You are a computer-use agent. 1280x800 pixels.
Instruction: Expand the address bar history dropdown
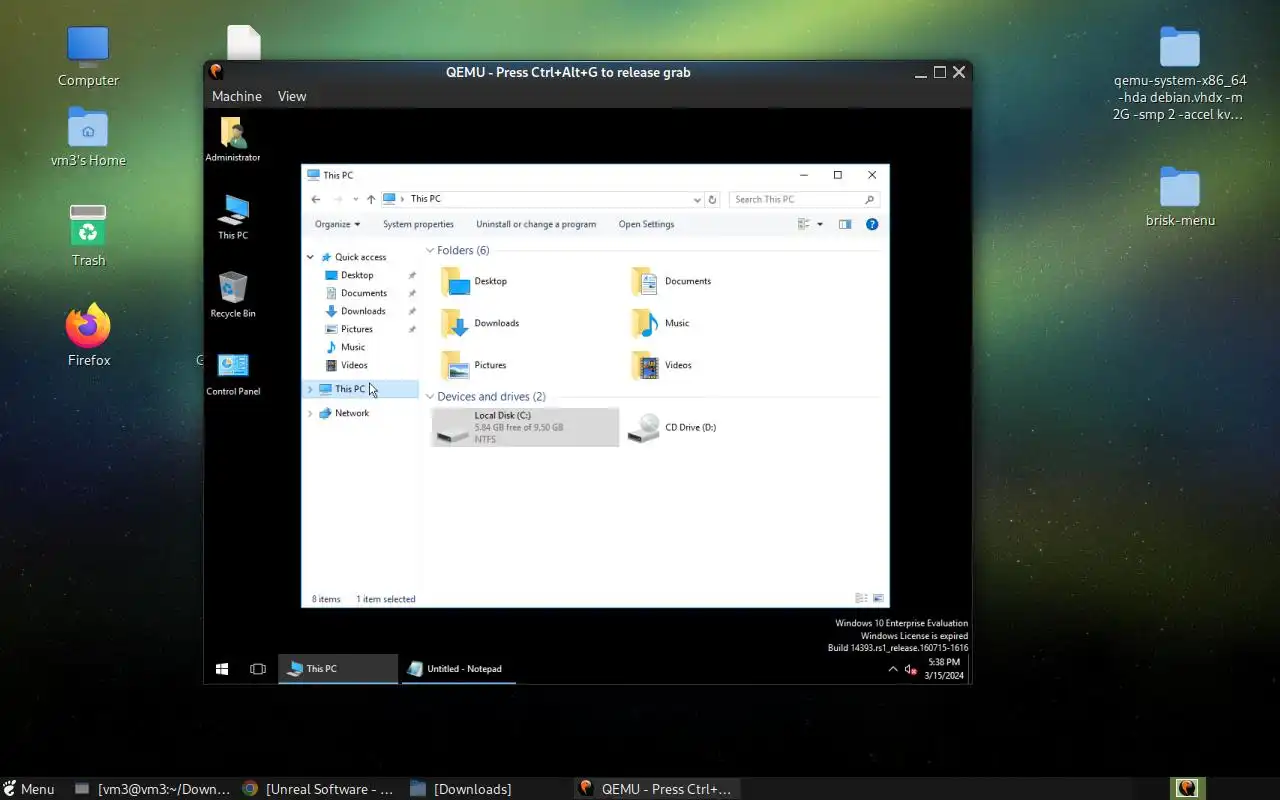click(697, 199)
